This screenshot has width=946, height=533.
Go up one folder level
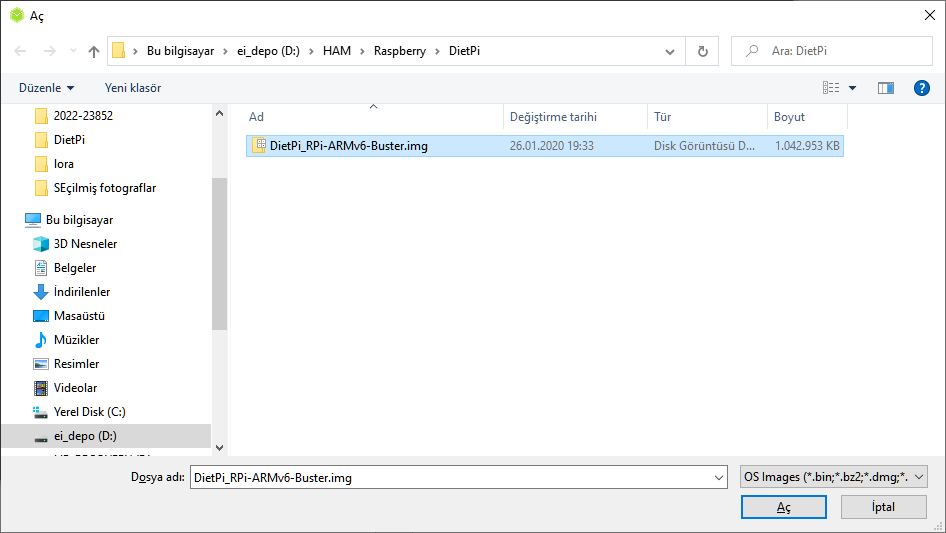point(94,51)
